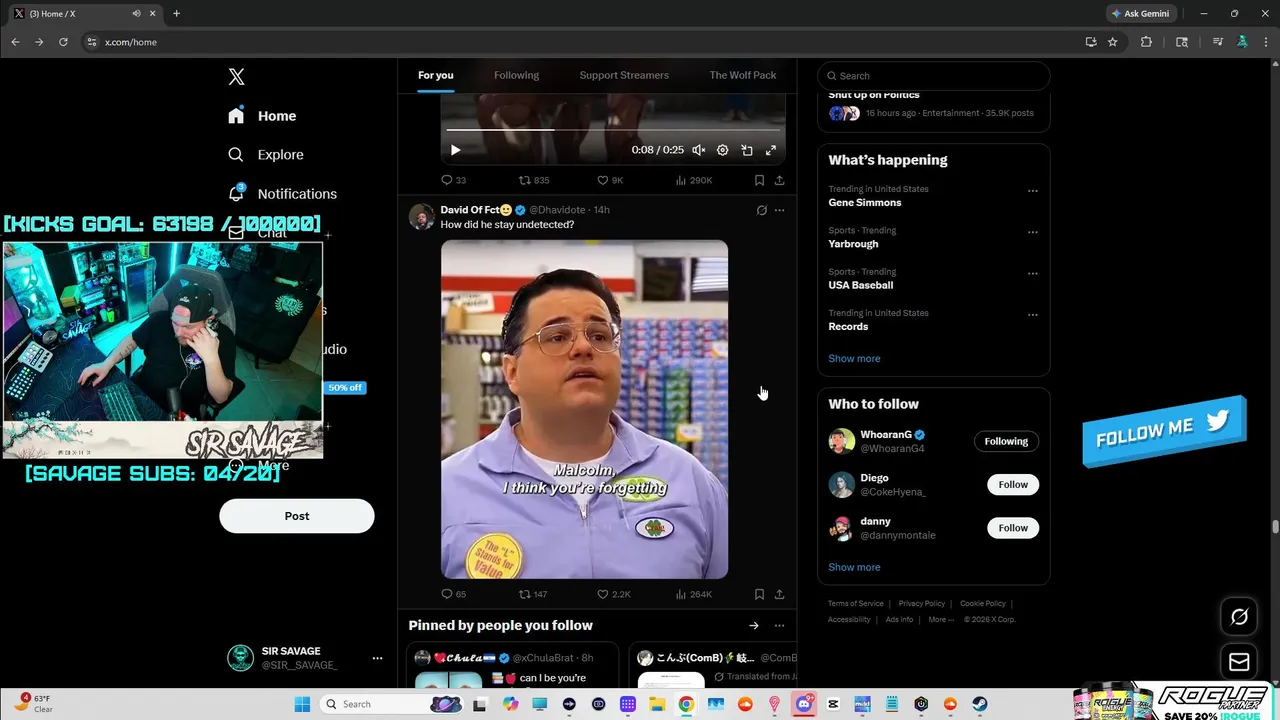
Task: Like the post with 2.2K likes
Action: (x=614, y=594)
